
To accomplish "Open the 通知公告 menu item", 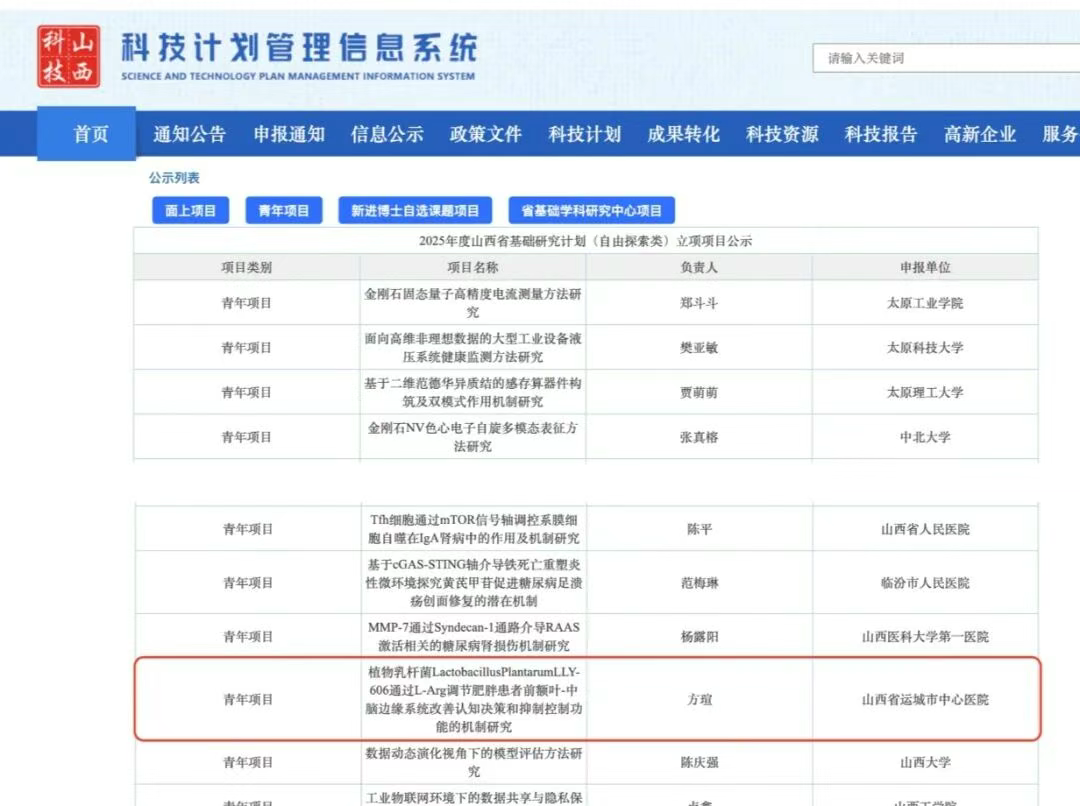I will [189, 134].
